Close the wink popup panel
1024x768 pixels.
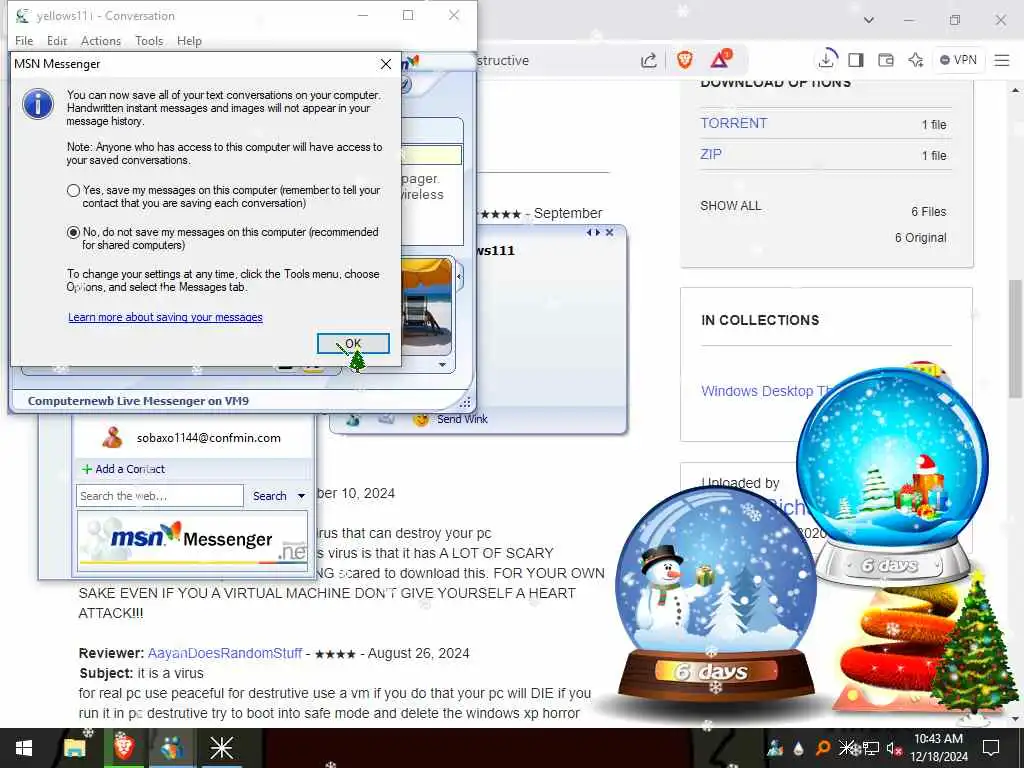click(609, 232)
